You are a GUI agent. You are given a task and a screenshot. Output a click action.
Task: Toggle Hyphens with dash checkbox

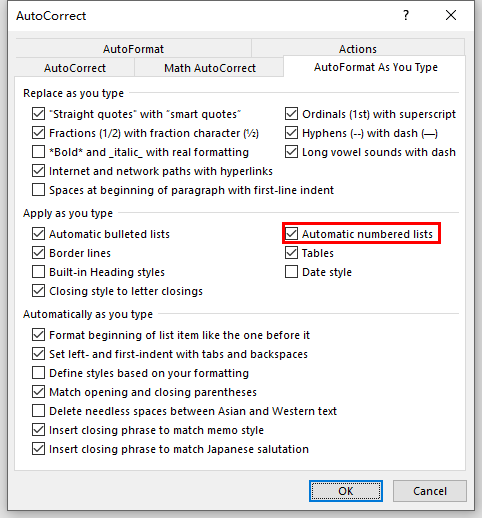[x=291, y=133]
